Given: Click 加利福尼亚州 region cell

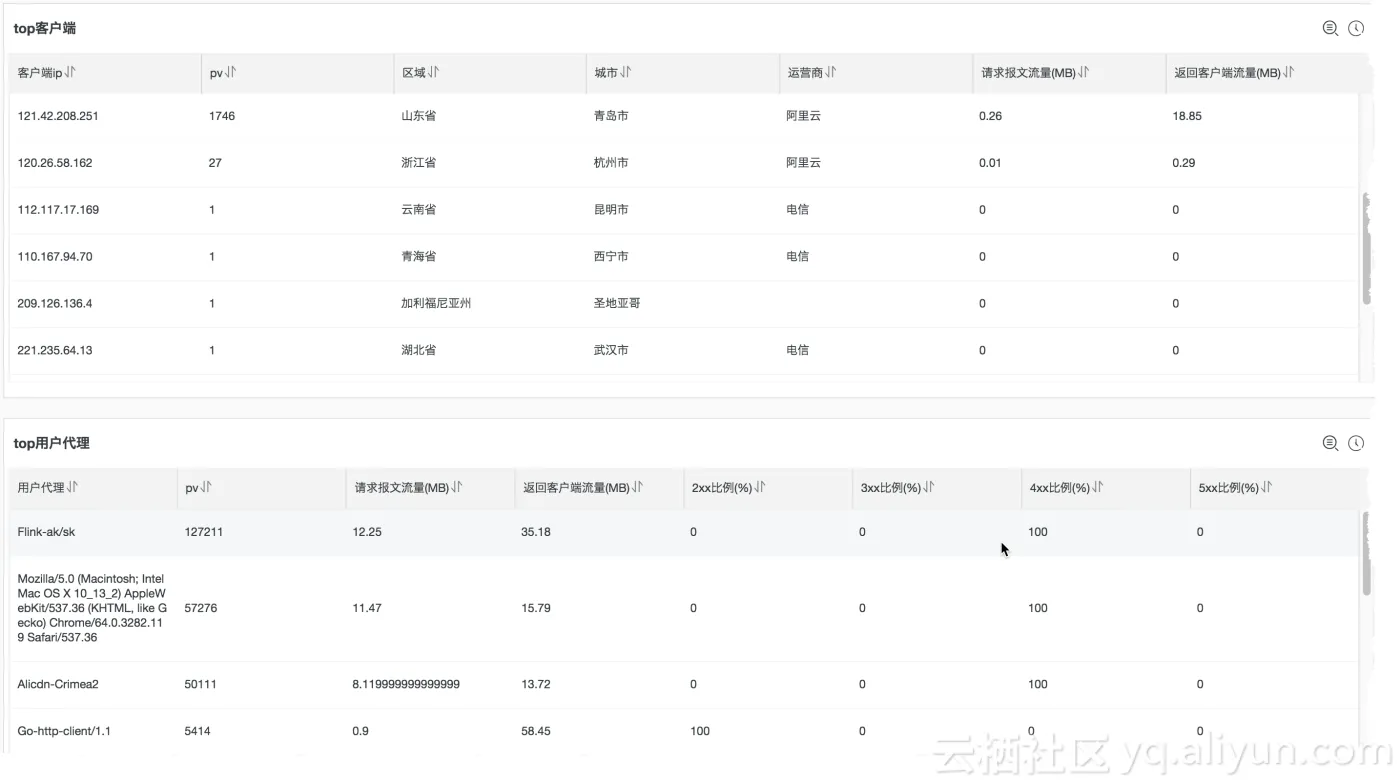Looking at the screenshot, I should pyautogui.click(x=436, y=304).
